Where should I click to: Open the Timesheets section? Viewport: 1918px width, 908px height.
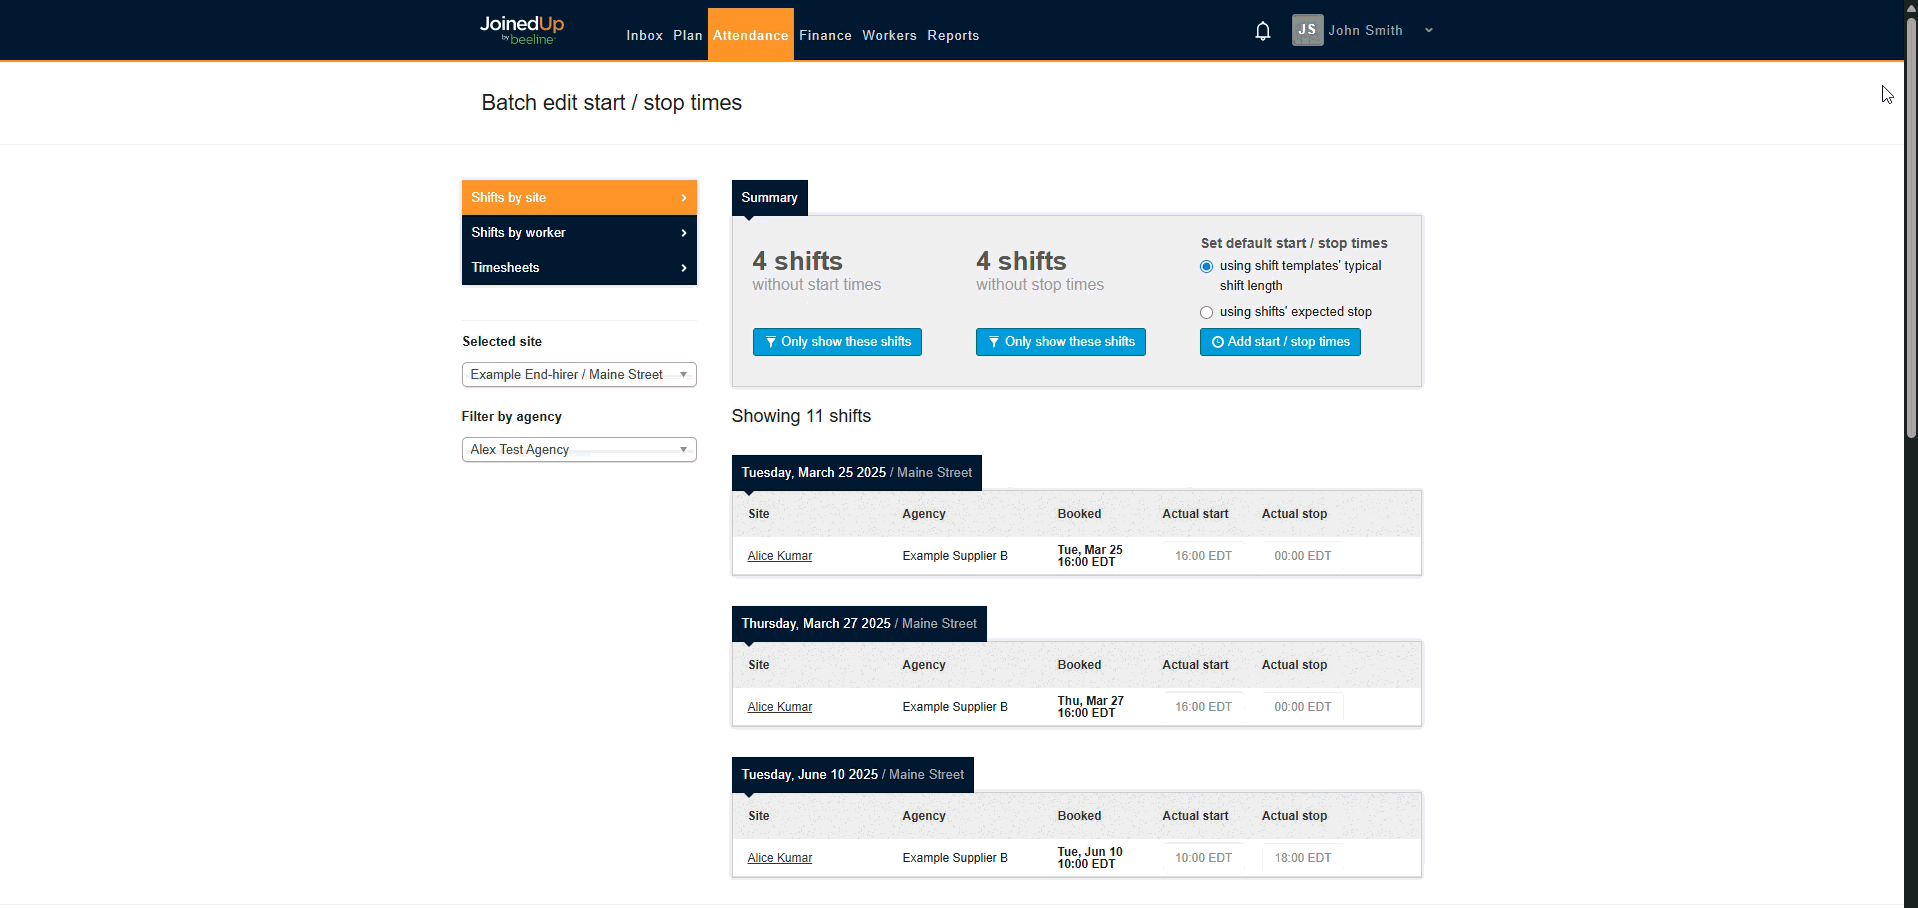click(578, 268)
